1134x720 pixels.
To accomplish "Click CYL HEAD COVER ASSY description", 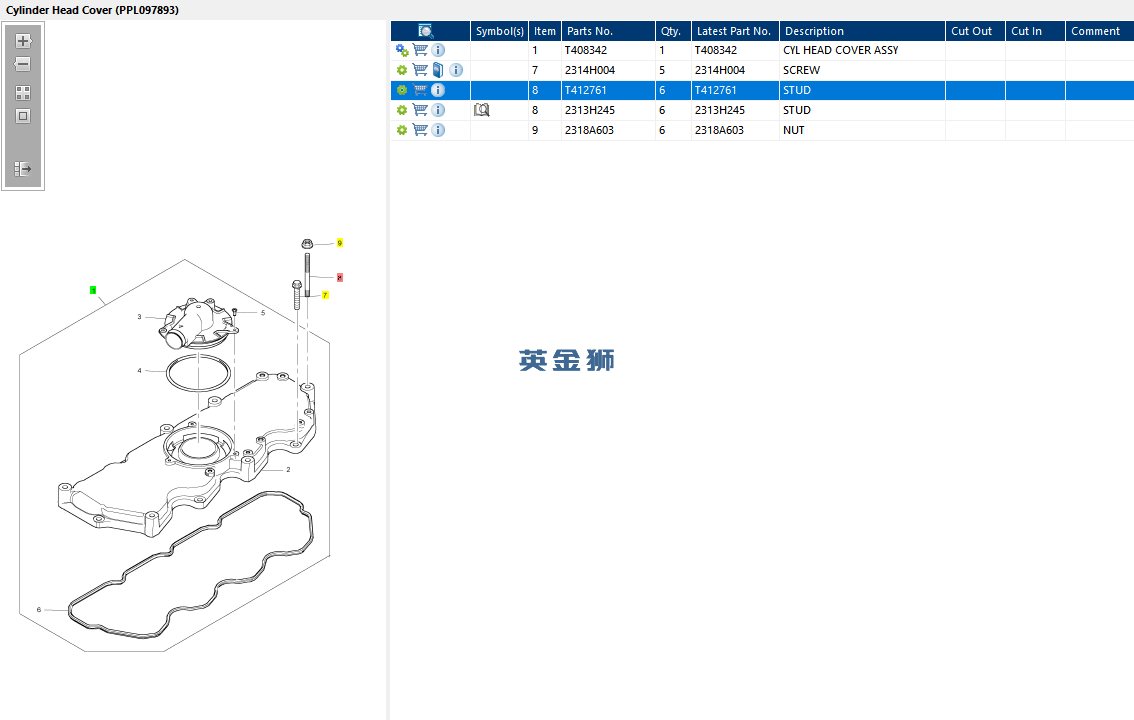I will [840, 51].
